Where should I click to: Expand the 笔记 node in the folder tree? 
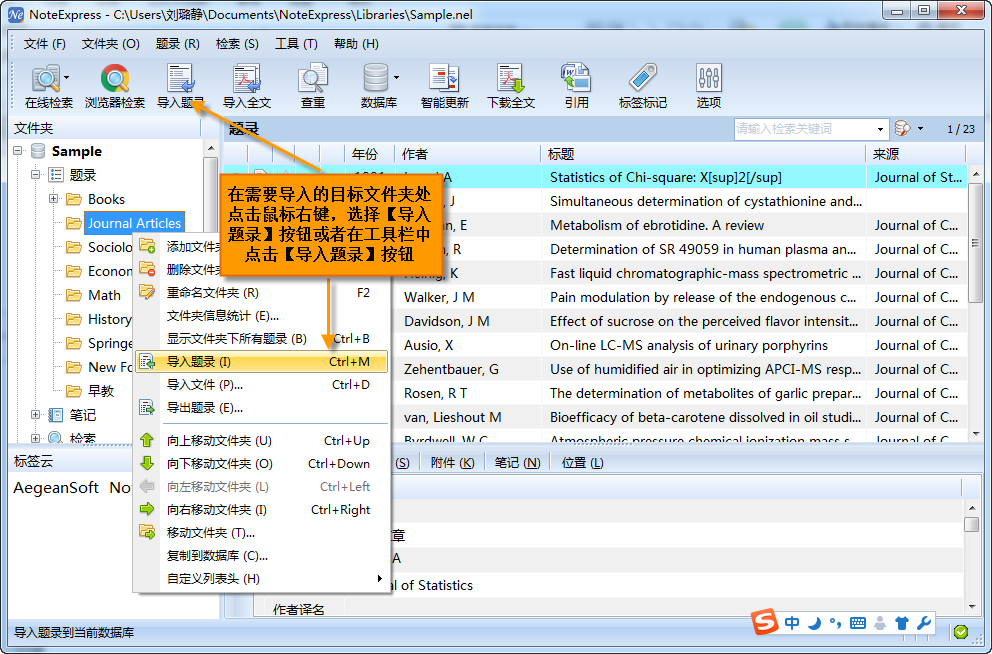36,415
